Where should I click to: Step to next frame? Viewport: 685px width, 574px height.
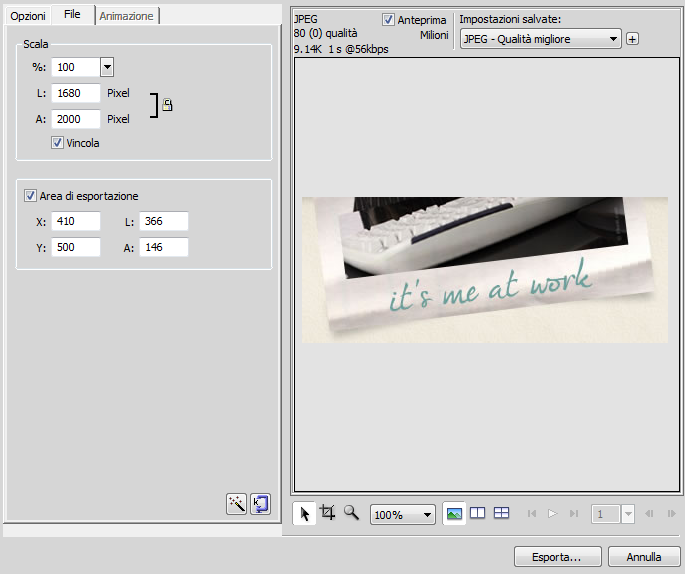tap(671, 513)
